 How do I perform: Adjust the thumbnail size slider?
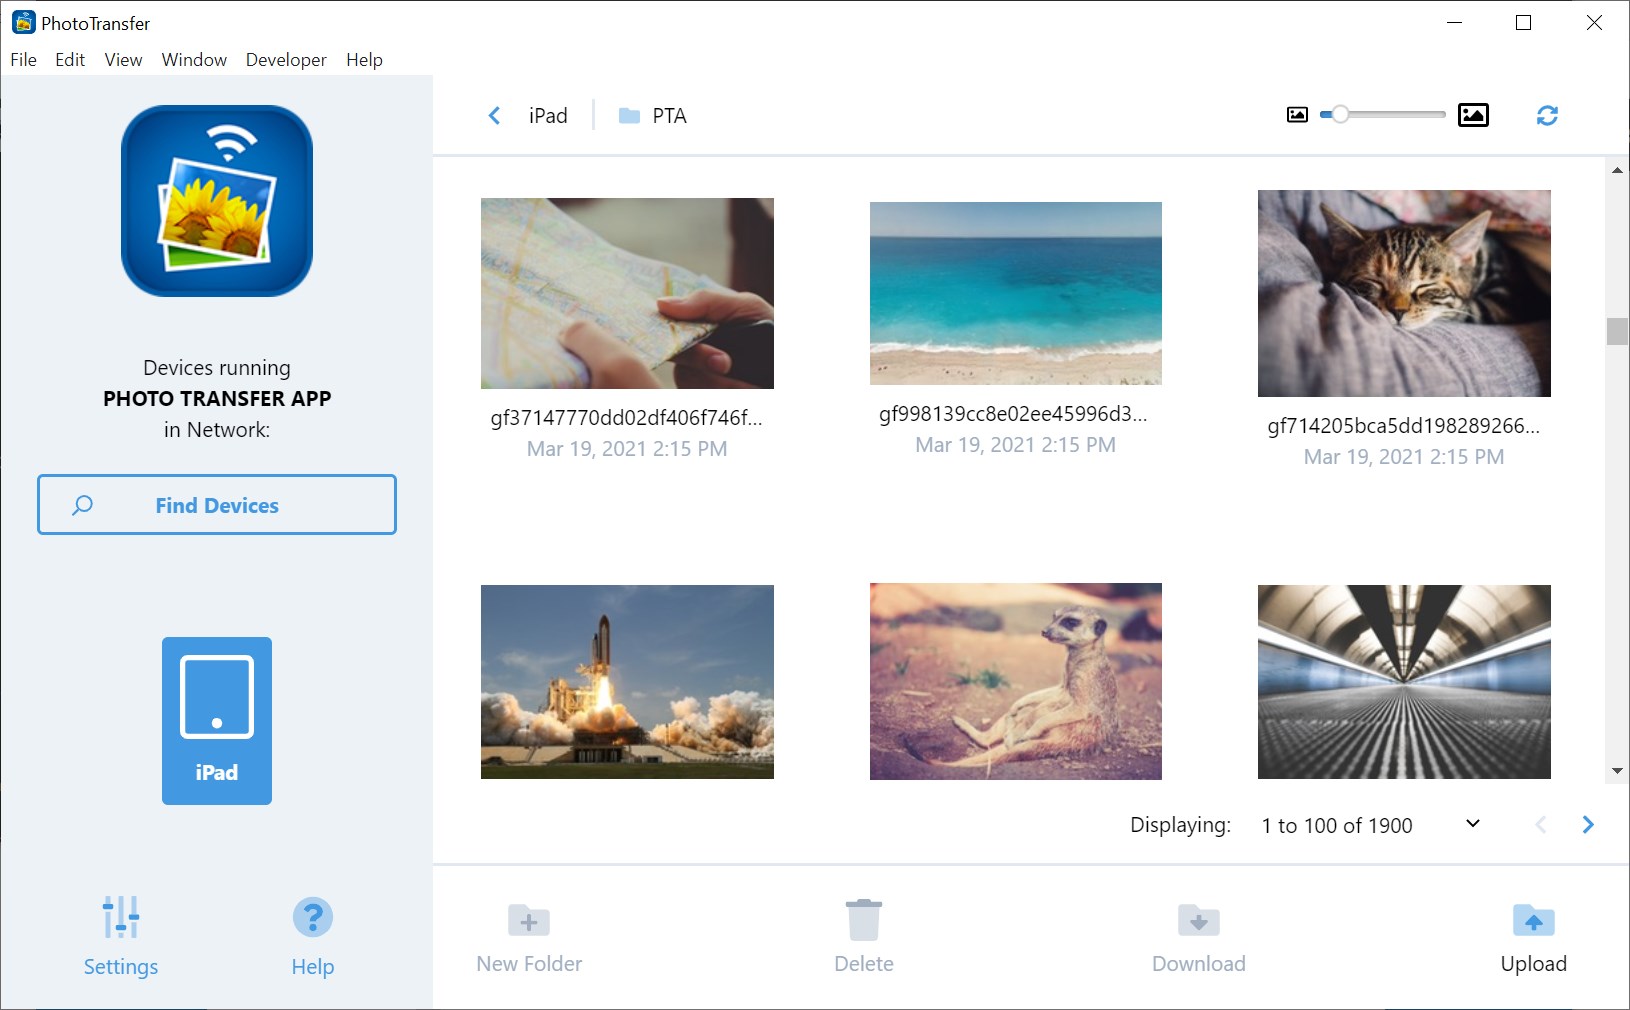1339,114
